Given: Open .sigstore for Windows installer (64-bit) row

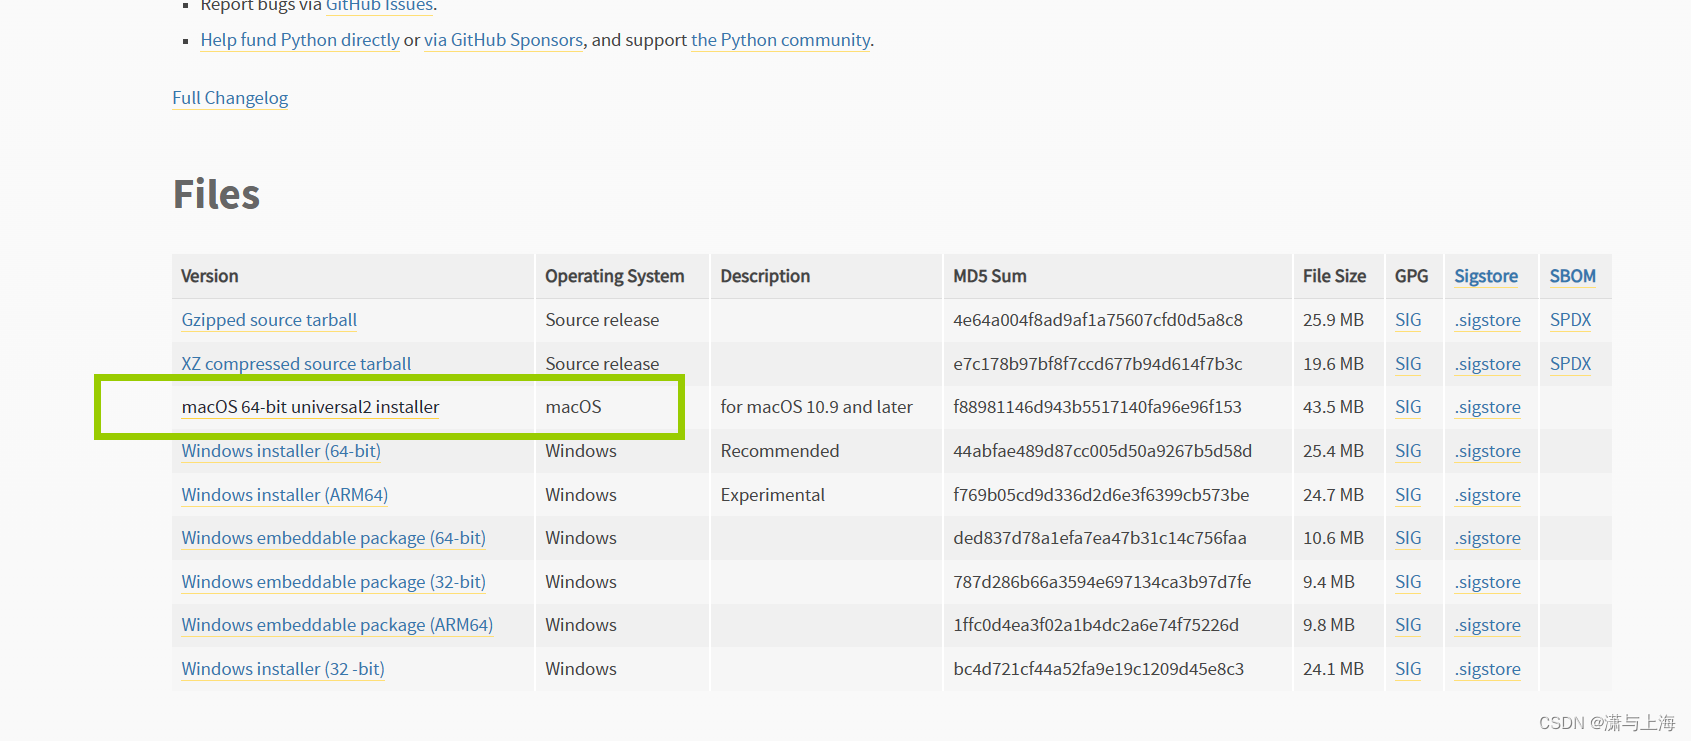Looking at the screenshot, I should point(1488,451).
